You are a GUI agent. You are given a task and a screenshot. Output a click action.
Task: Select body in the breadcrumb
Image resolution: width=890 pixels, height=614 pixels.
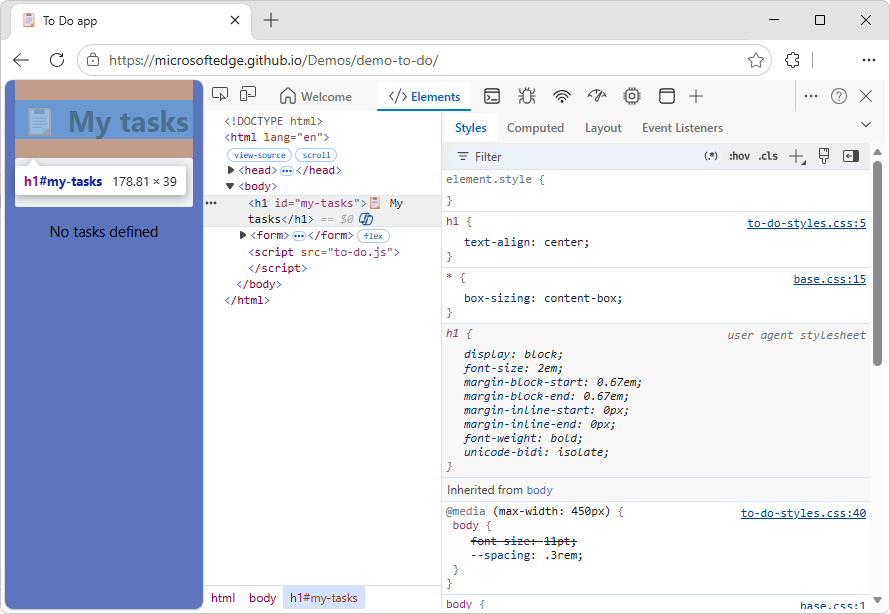pyautogui.click(x=262, y=598)
